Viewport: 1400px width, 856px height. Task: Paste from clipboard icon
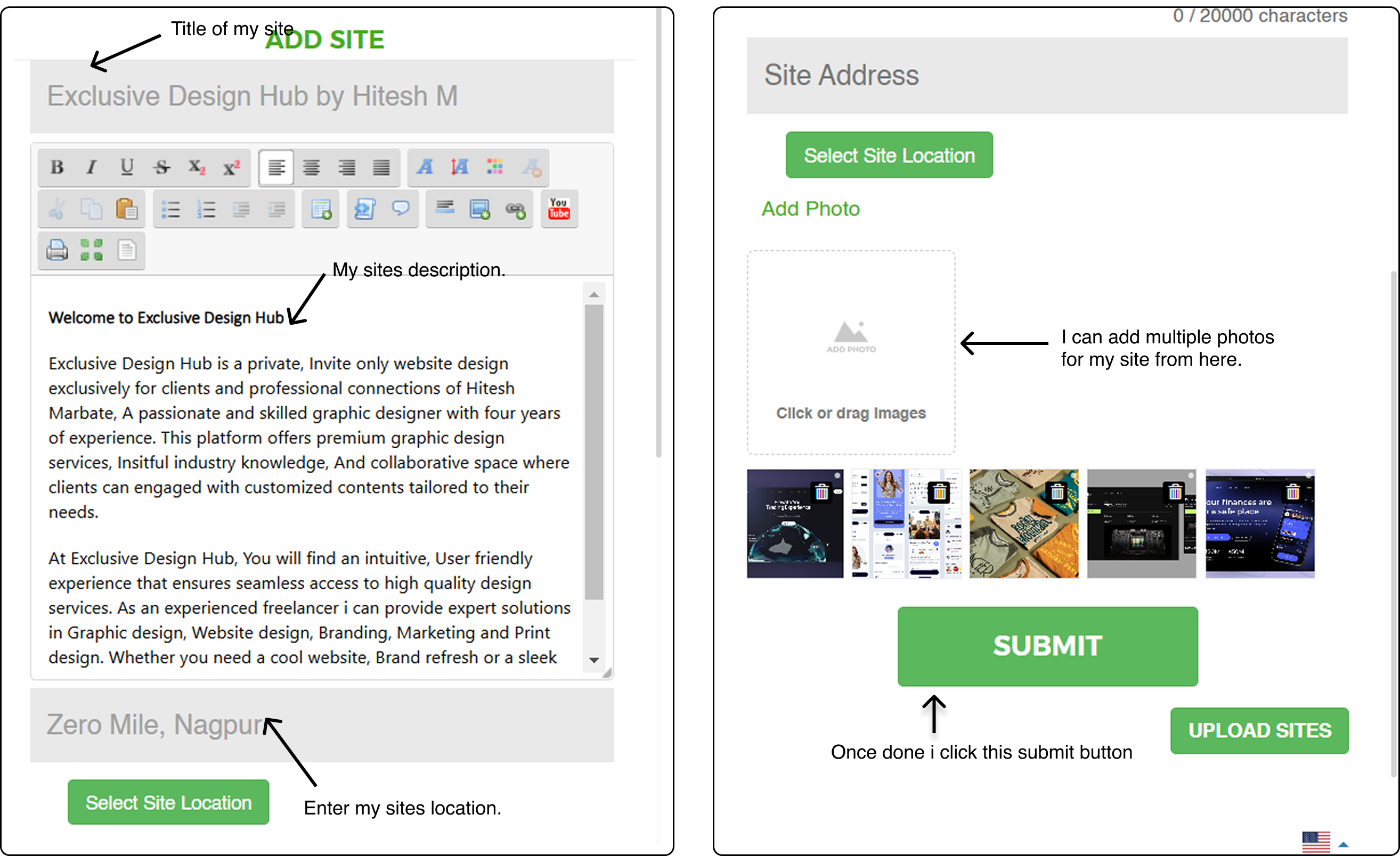pyautogui.click(x=126, y=209)
